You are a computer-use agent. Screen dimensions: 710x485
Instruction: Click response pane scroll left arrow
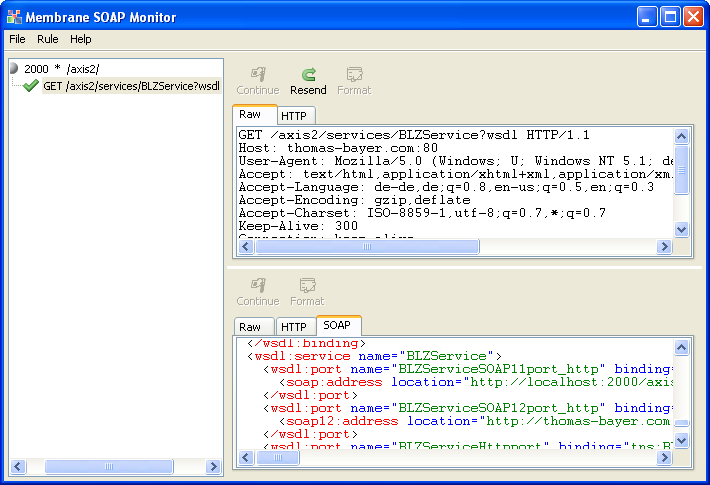tap(246, 458)
